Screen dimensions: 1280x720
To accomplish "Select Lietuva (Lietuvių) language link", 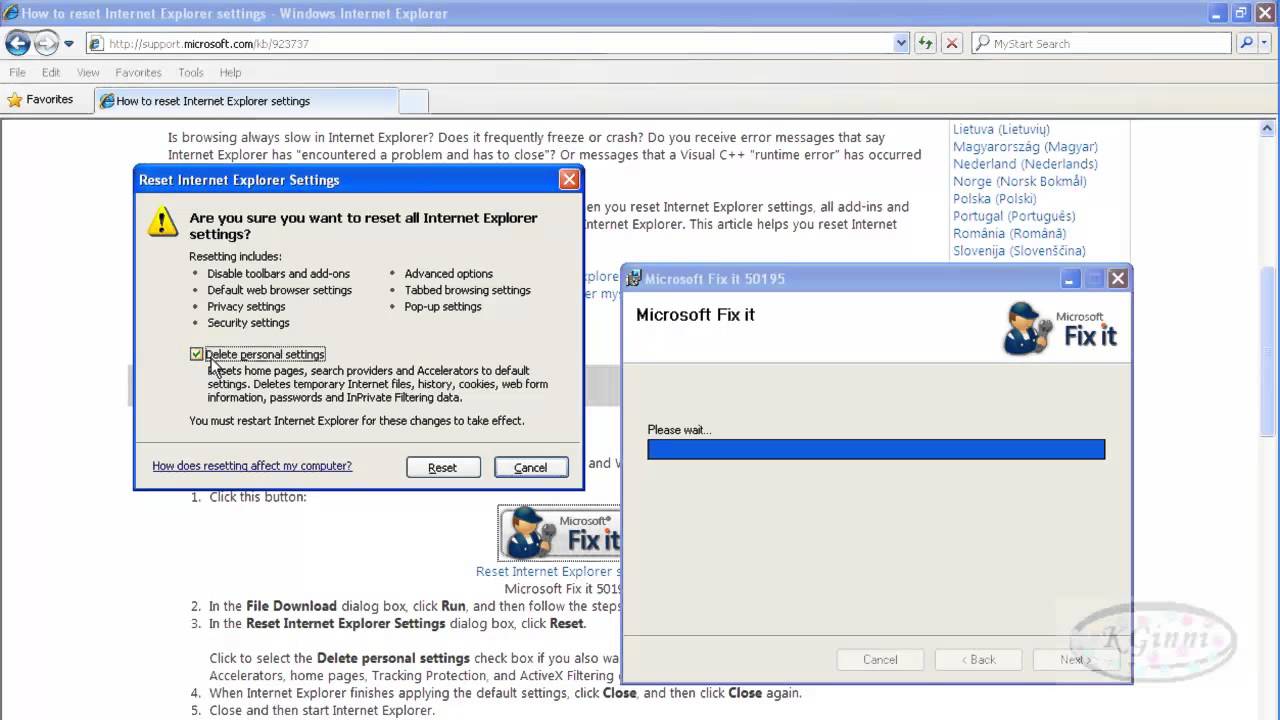I will [1001, 129].
